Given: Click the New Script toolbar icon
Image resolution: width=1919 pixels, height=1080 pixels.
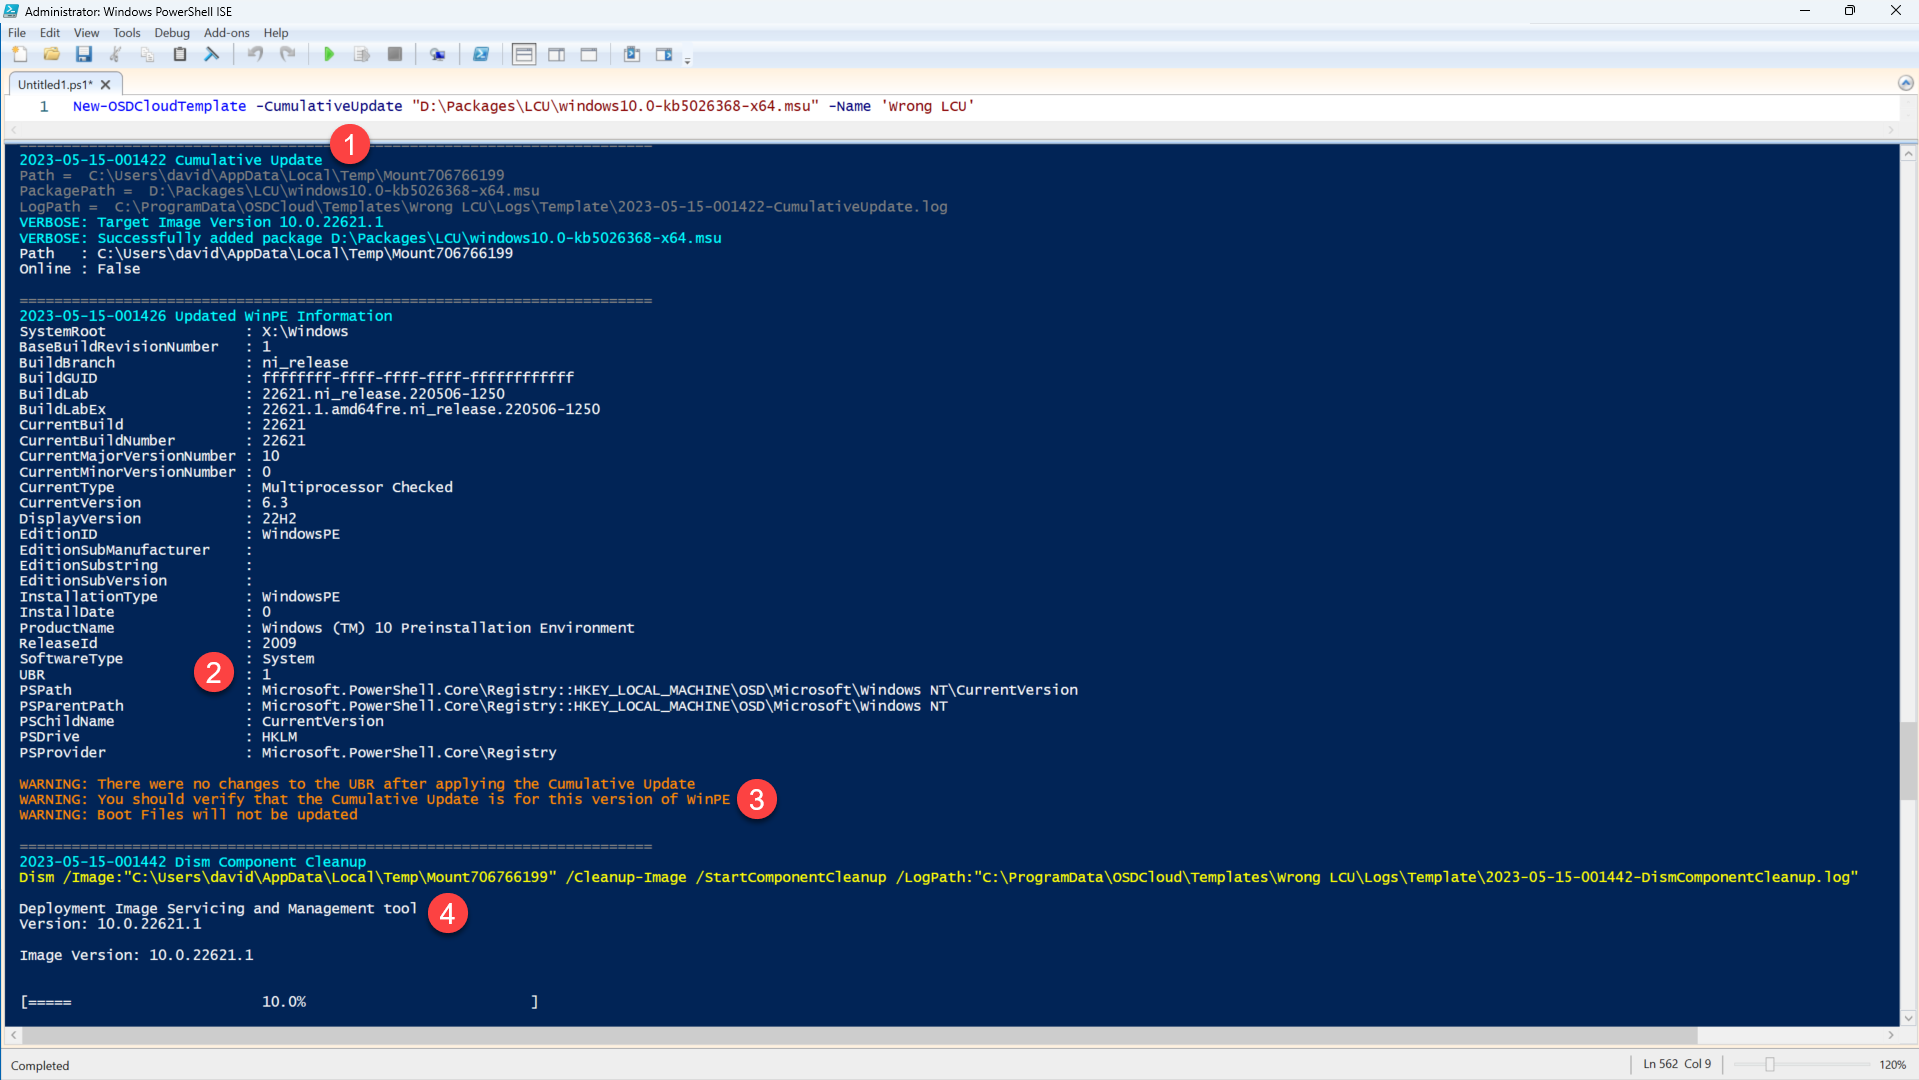Looking at the screenshot, I should tap(20, 55).
